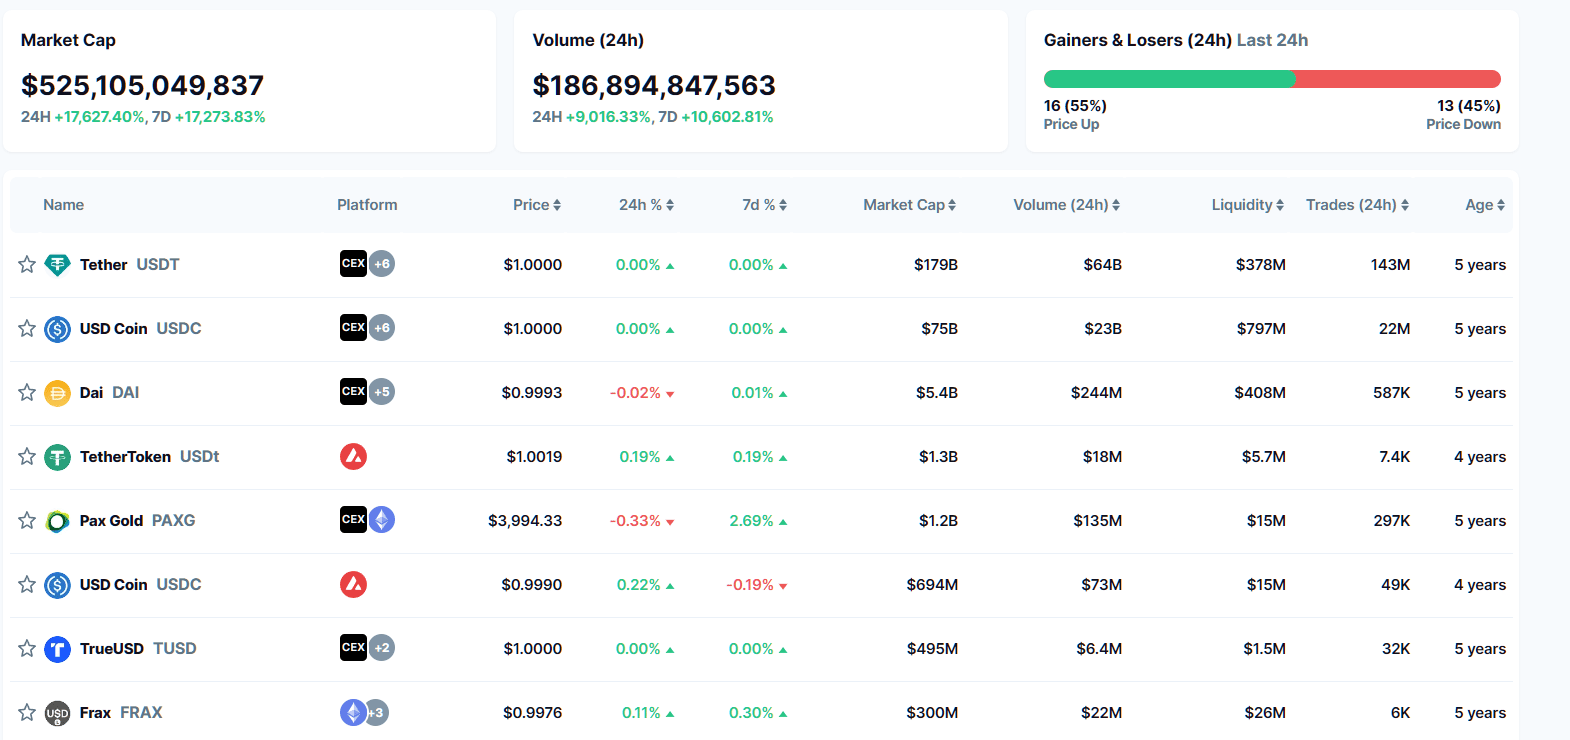Click the CEX platform badge for Dai
The width and height of the screenshot is (1570, 740).
point(353,391)
